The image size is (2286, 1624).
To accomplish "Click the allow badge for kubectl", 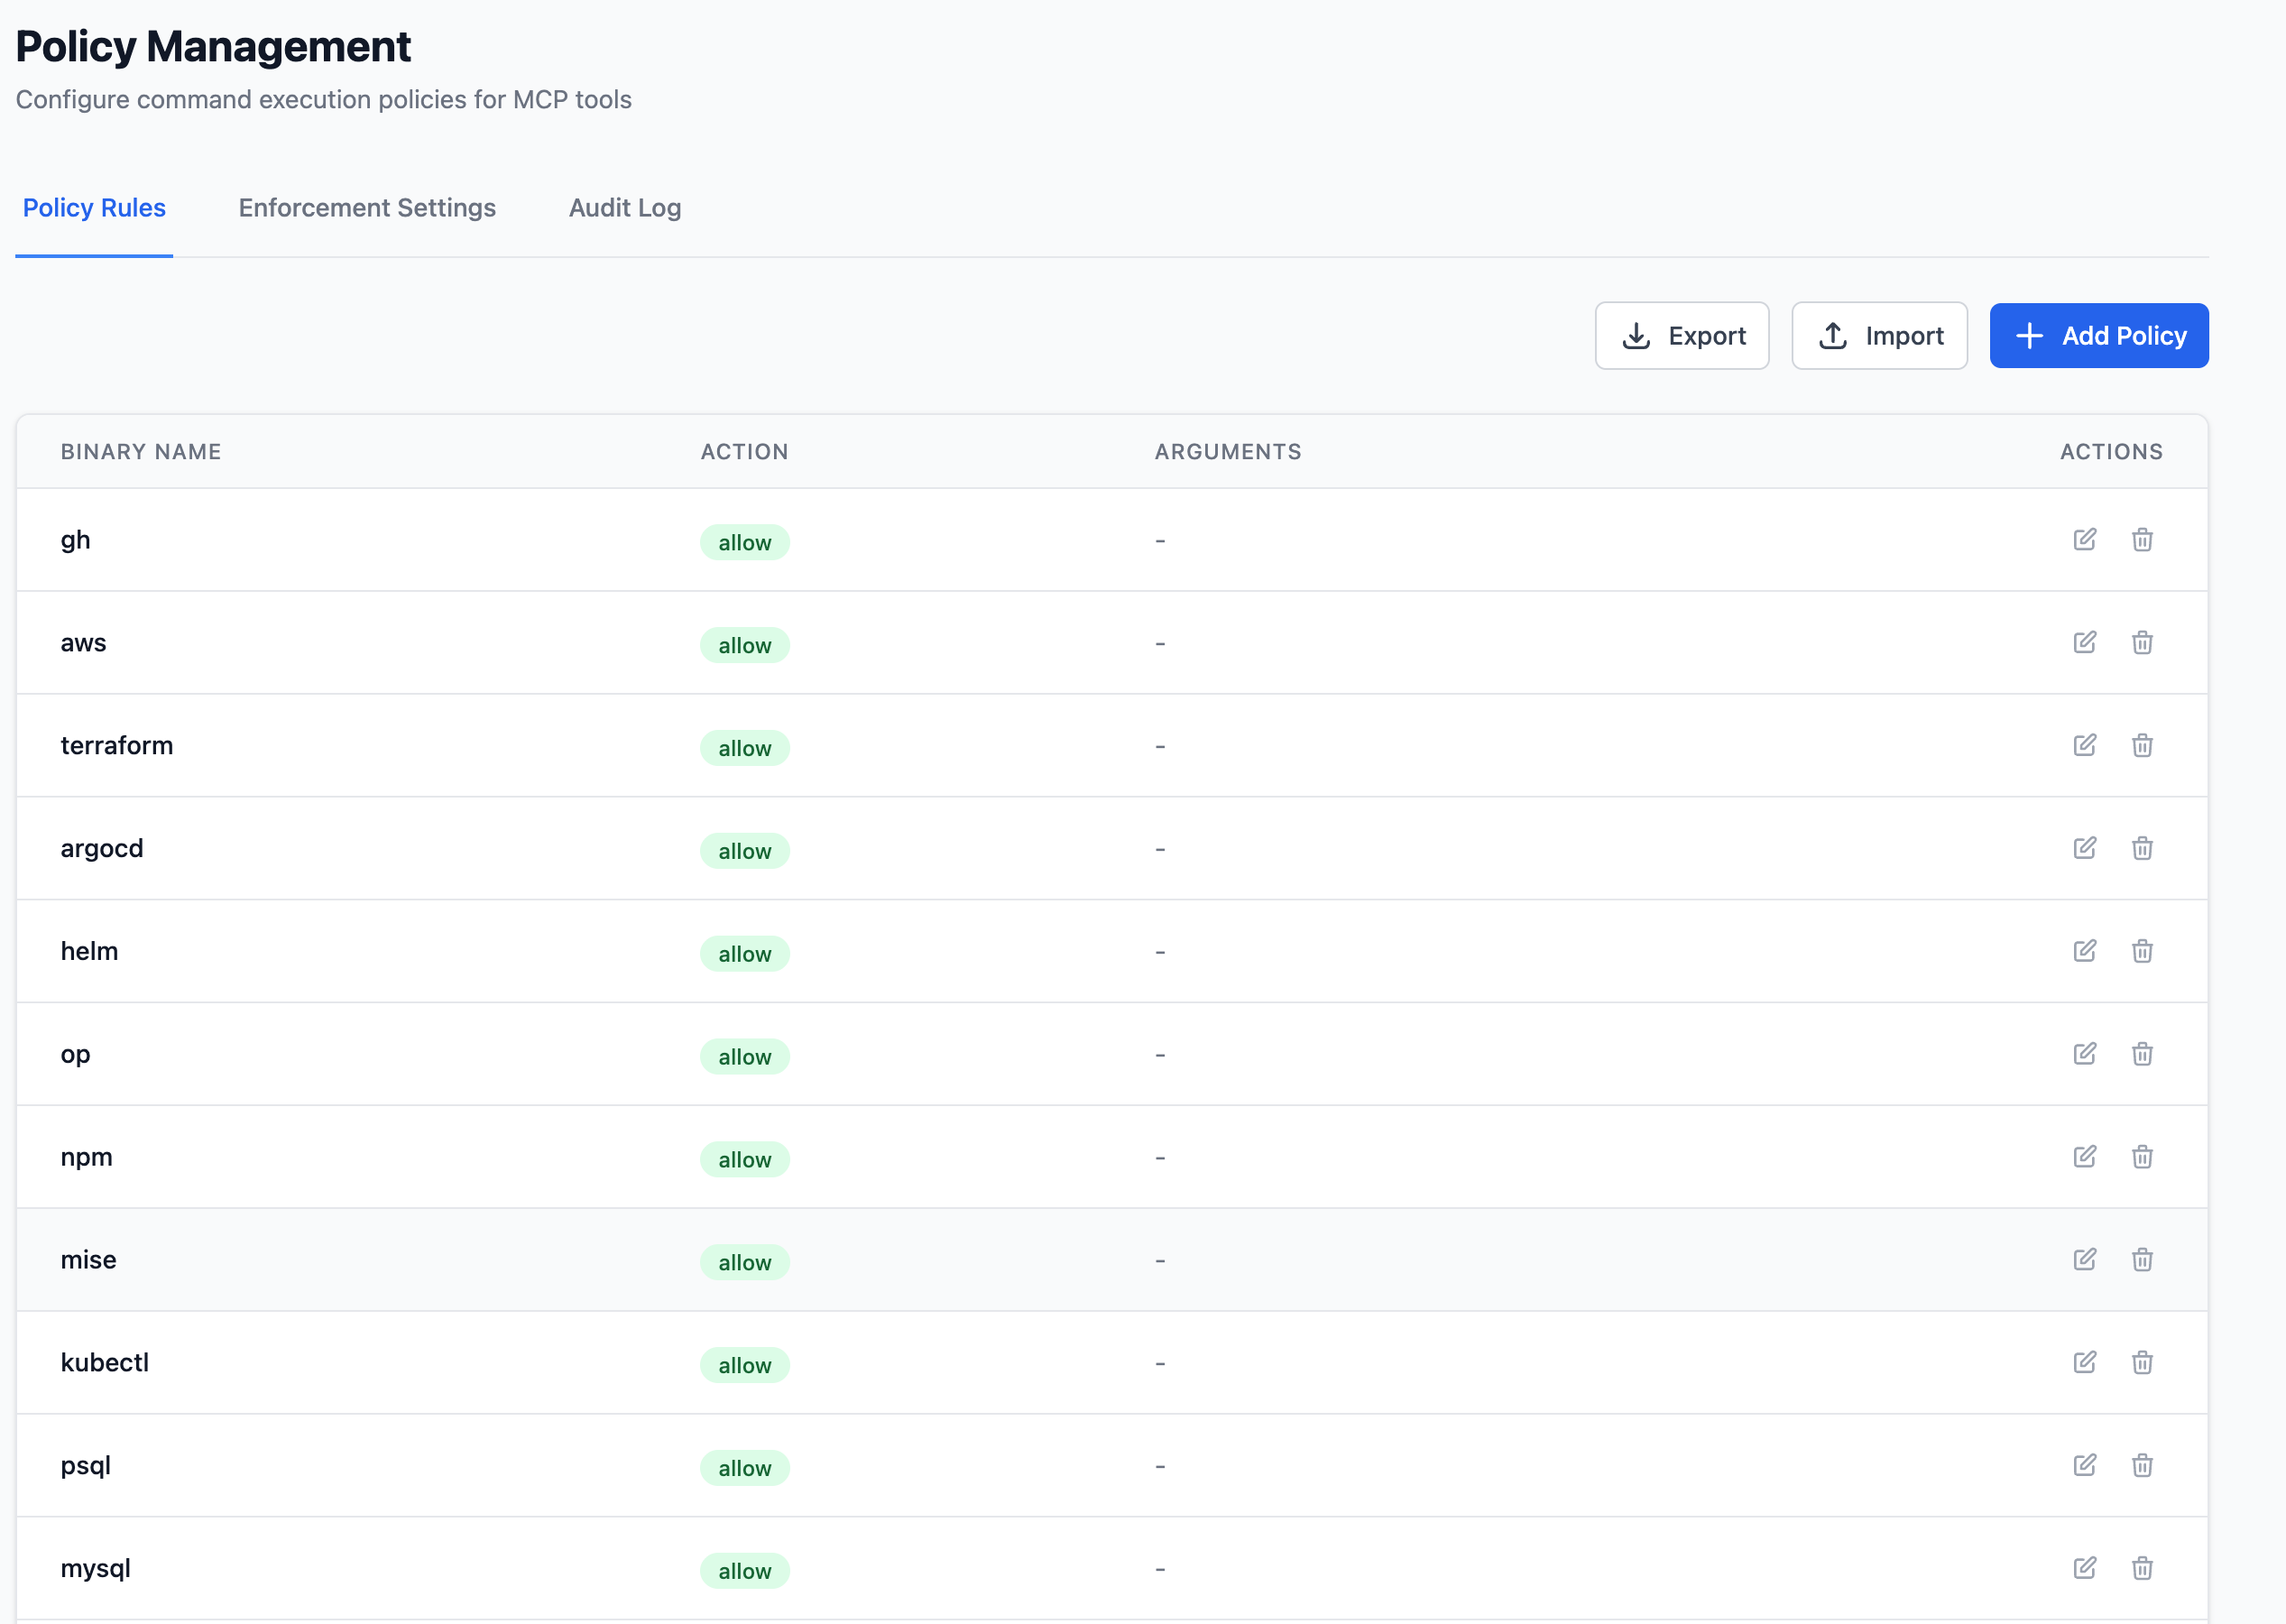I will tap(744, 1364).
